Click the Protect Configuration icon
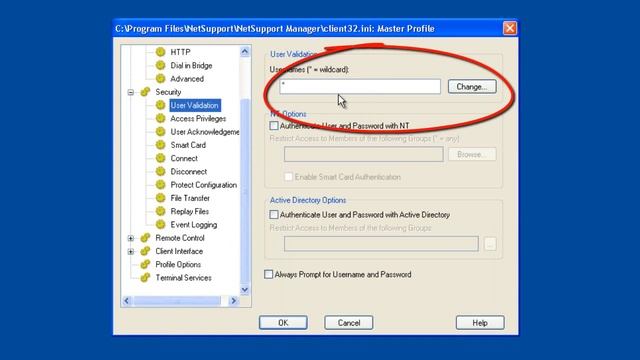Image resolution: width=640 pixels, height=360 pixels. coord(160,184)
